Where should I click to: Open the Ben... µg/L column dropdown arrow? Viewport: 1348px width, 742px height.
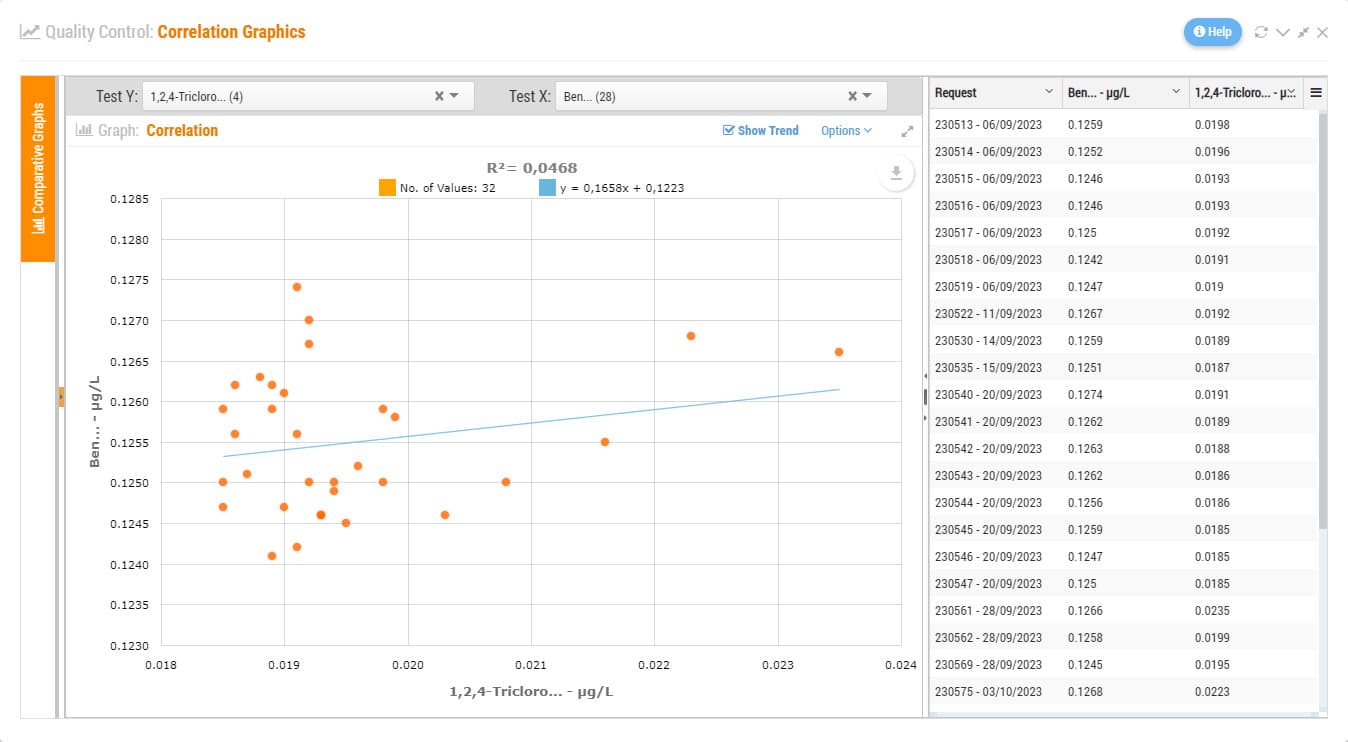pos(1177,92)
